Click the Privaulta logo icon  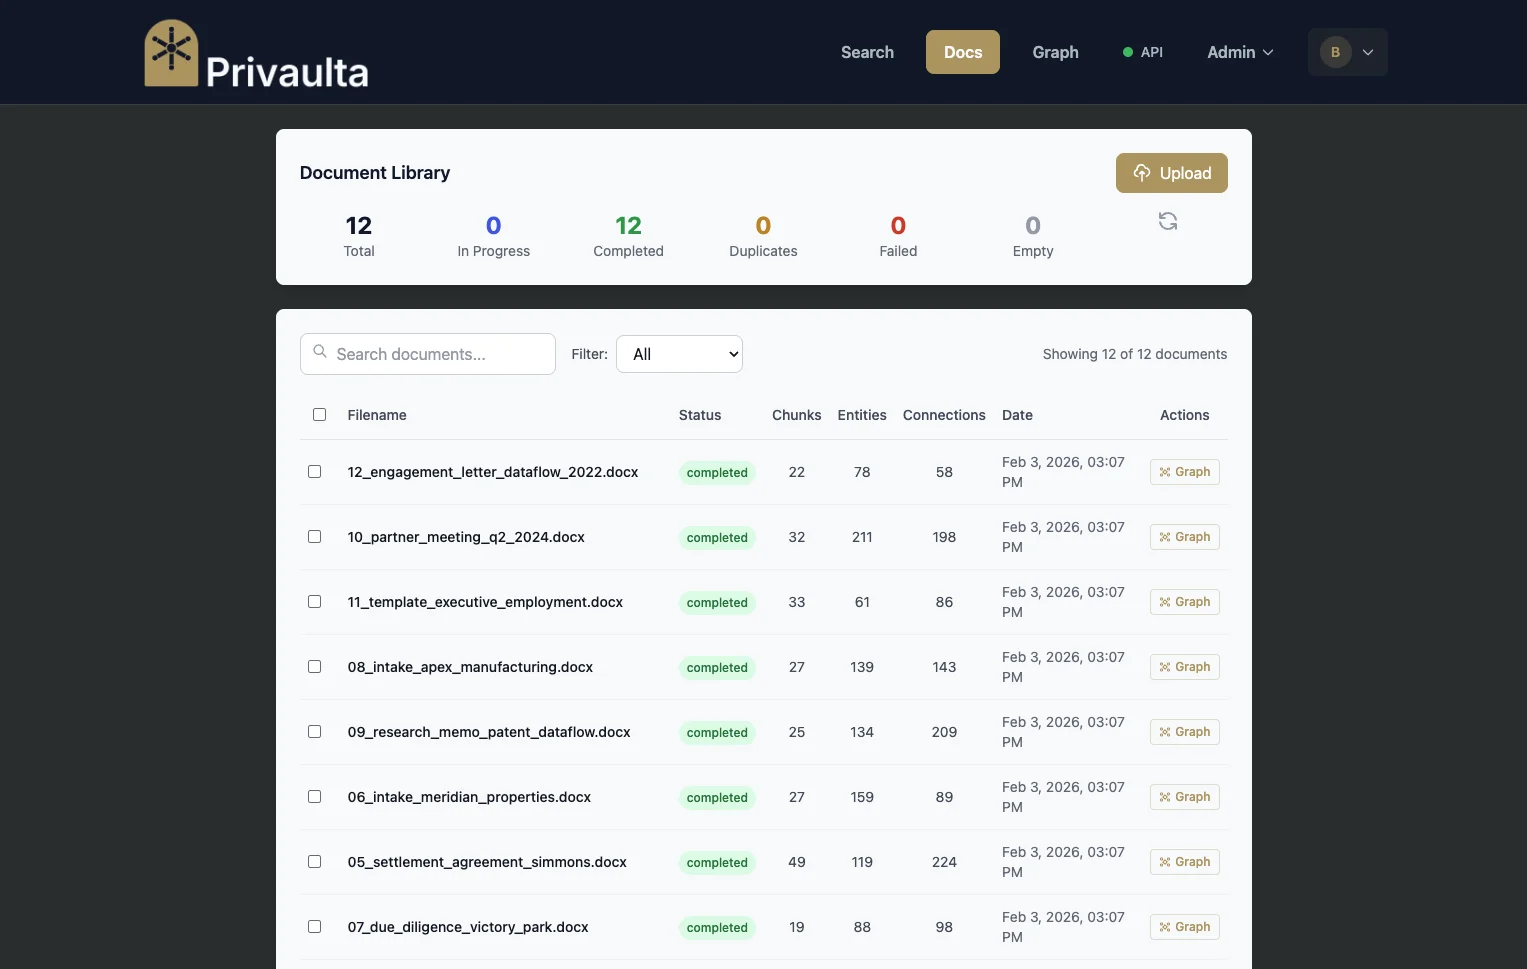(x=171, y=53)
